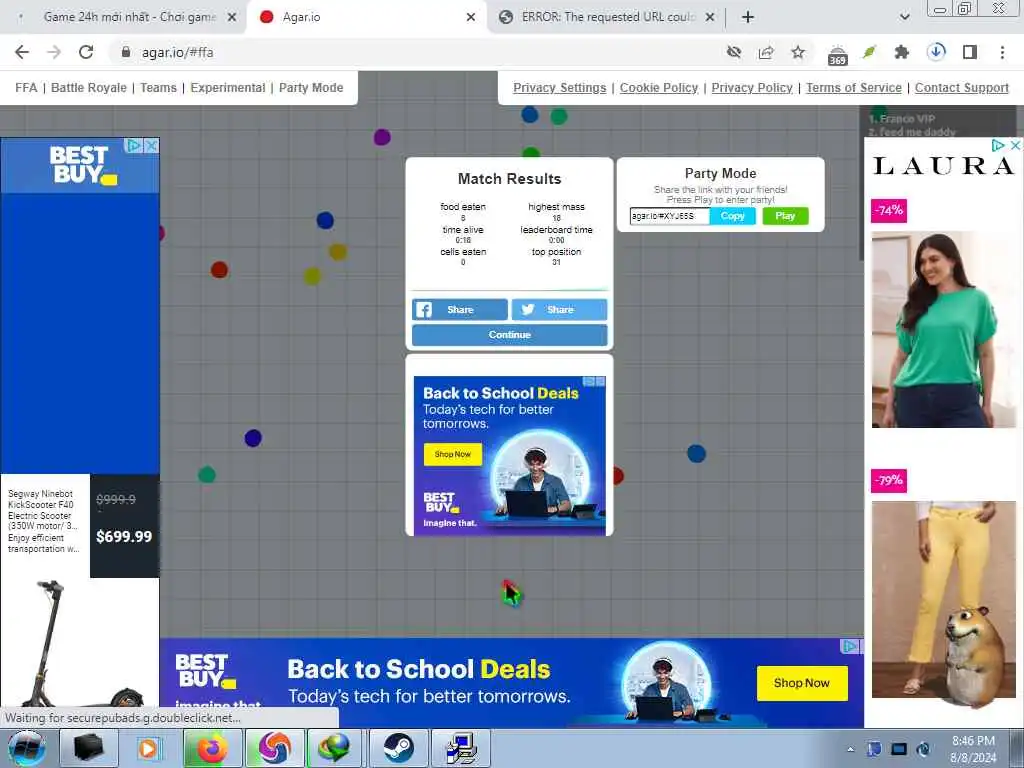Open Privacy Settings link

tap(560, 88)
